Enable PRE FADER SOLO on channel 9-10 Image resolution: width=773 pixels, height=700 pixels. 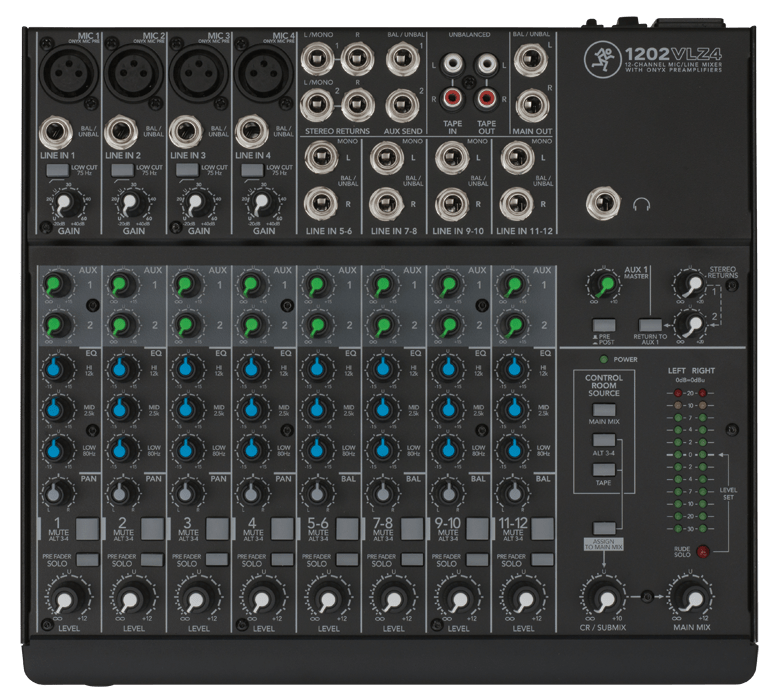477,559
